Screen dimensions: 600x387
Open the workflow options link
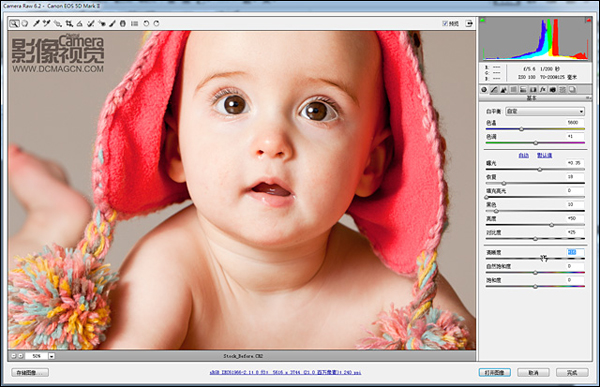[x=285, y=372]
